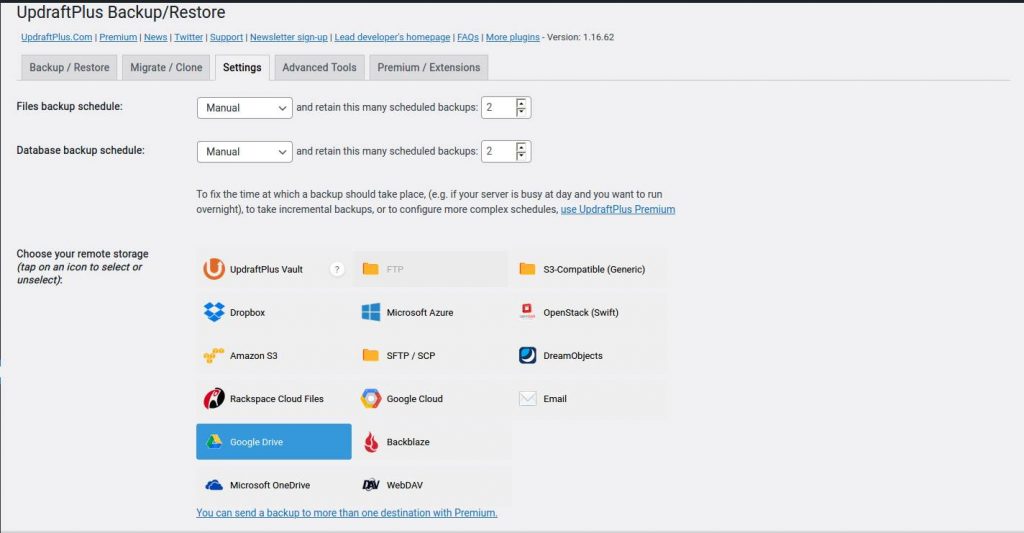Open the Premium / Extensions tab

click(428, 67)
